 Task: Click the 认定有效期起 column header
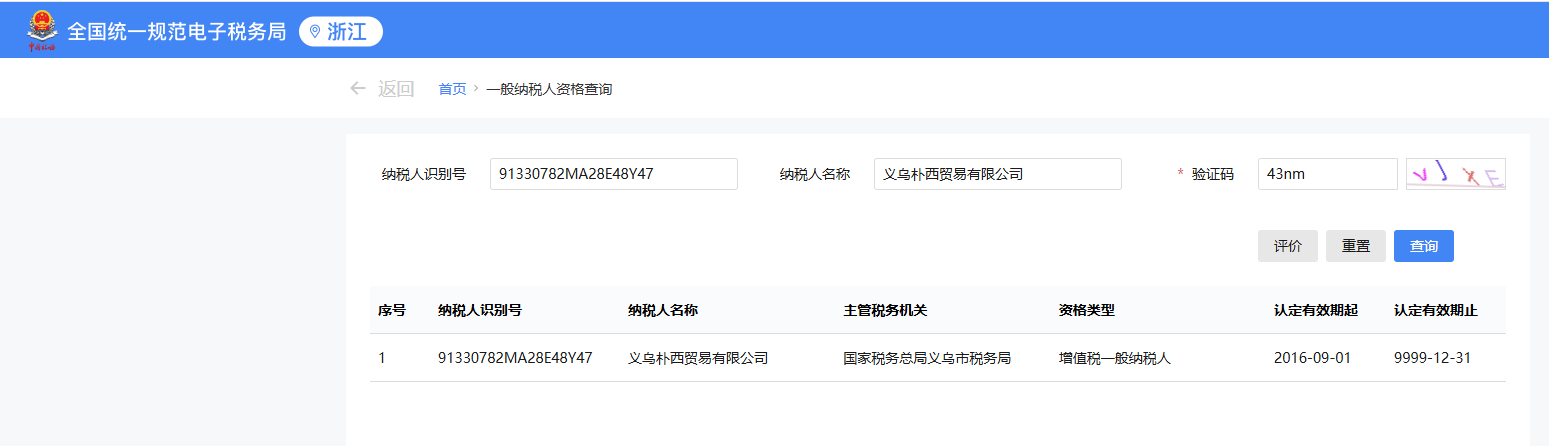pos(1315,310)
